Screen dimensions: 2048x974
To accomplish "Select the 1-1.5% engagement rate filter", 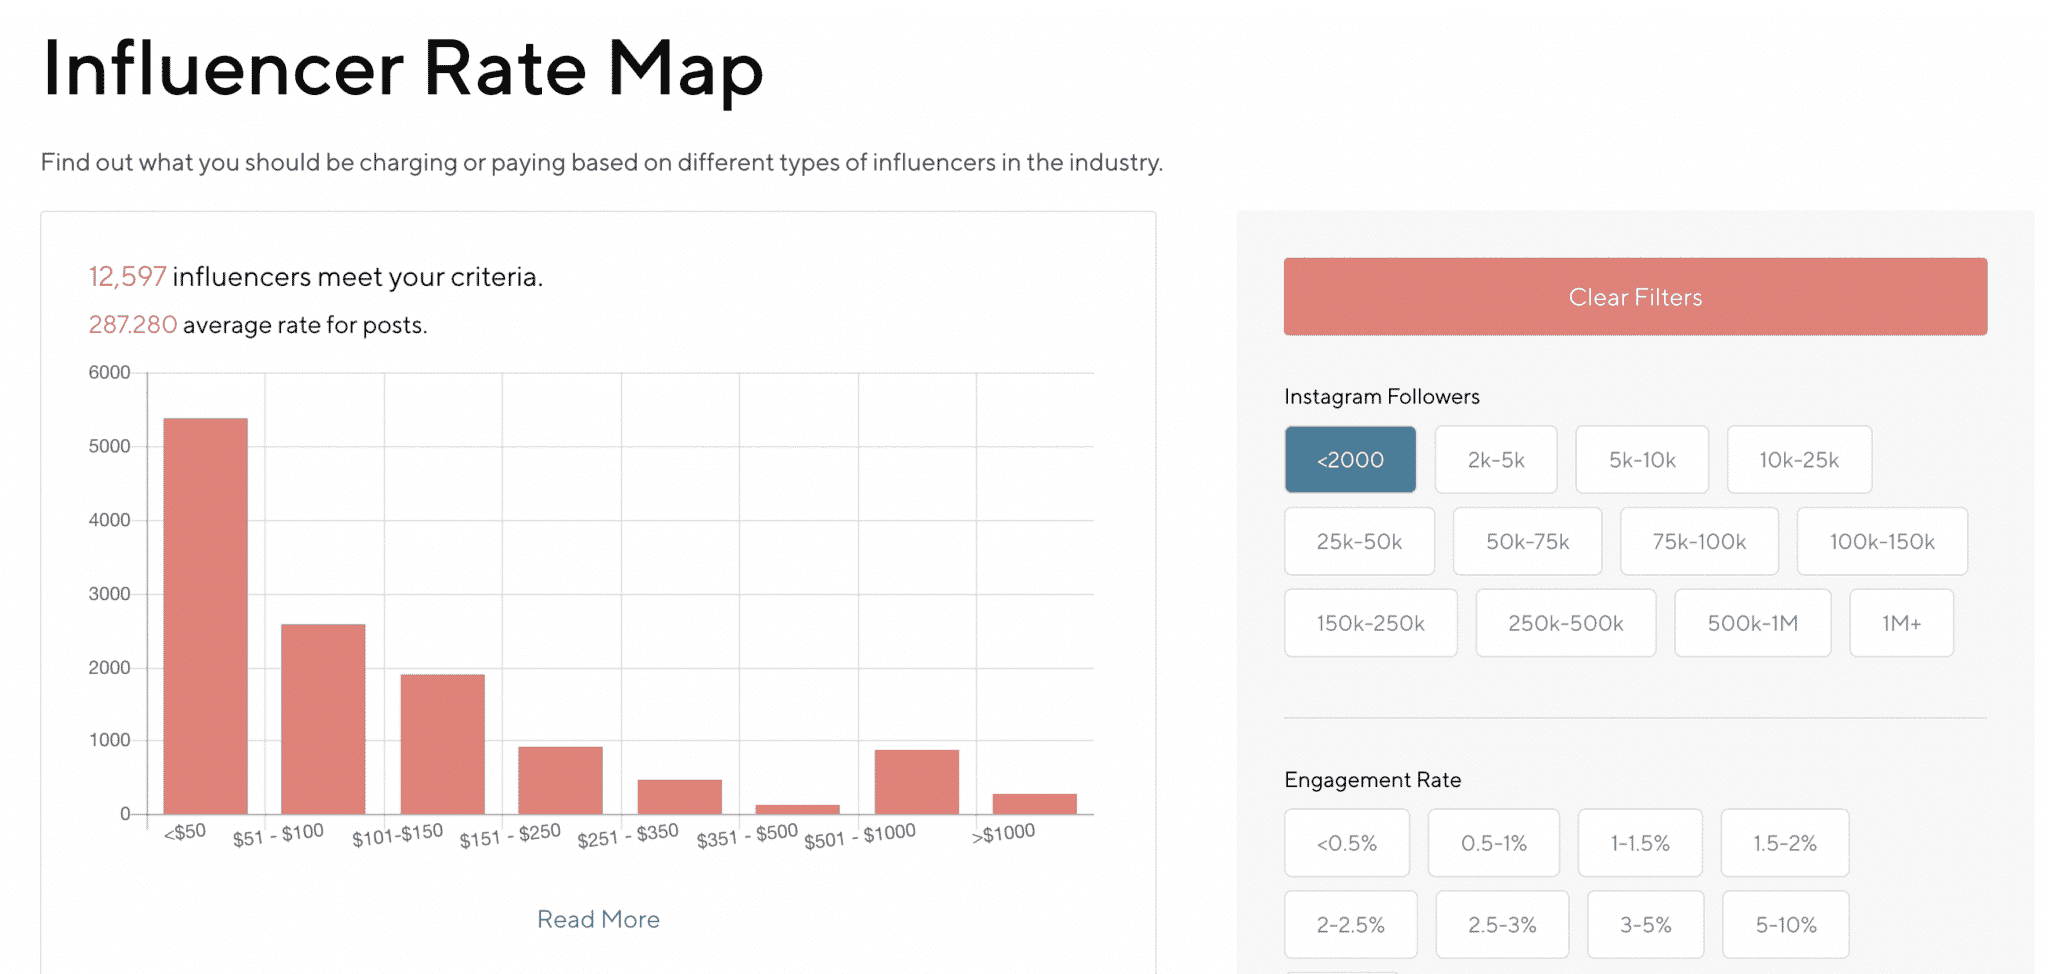I will coord(1639,843).
